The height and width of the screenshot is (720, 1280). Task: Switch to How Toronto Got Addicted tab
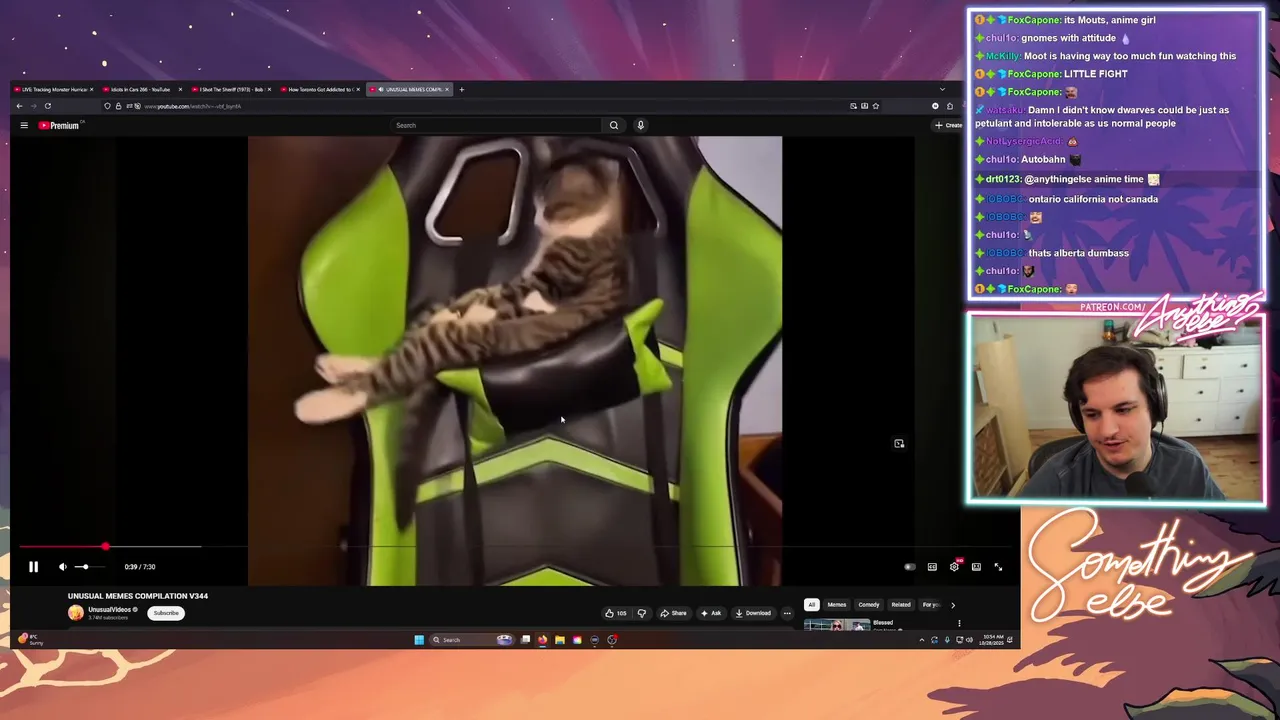(320, 90)
